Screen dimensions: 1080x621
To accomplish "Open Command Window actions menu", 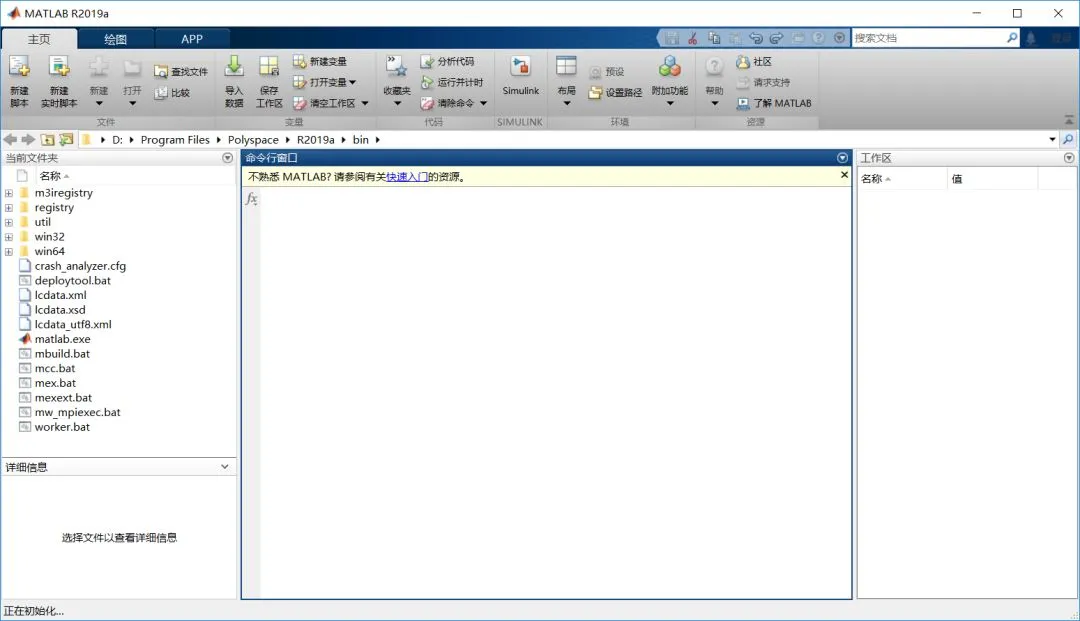I will [842, 158].
